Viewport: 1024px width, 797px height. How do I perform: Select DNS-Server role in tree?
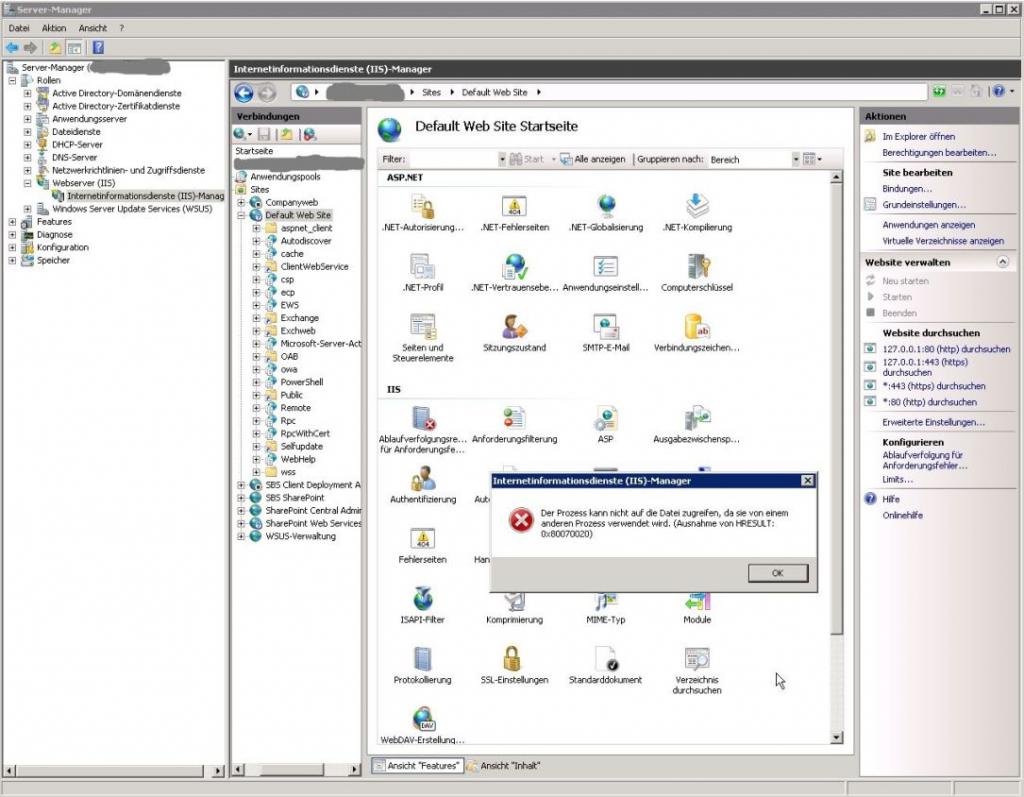(74, 157)
